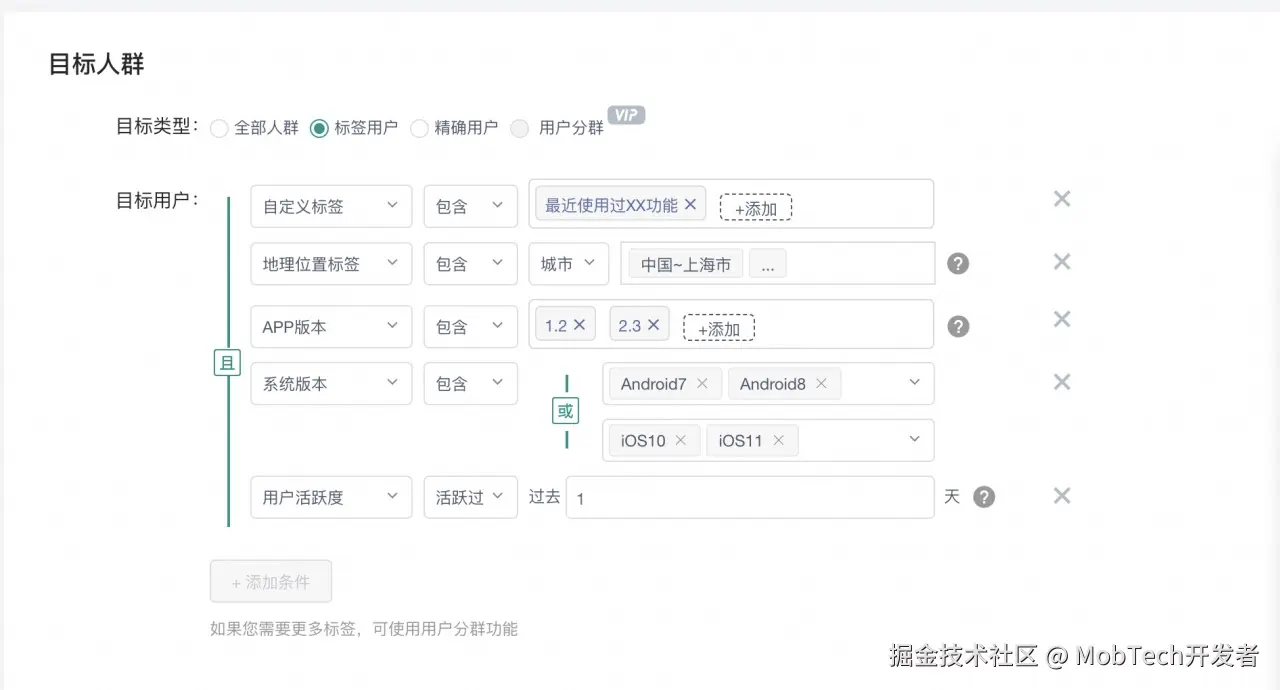1280x690 pixels.
Task: Delete the 用户活跃度 condition row
Action: click(x=1062, y=496)
